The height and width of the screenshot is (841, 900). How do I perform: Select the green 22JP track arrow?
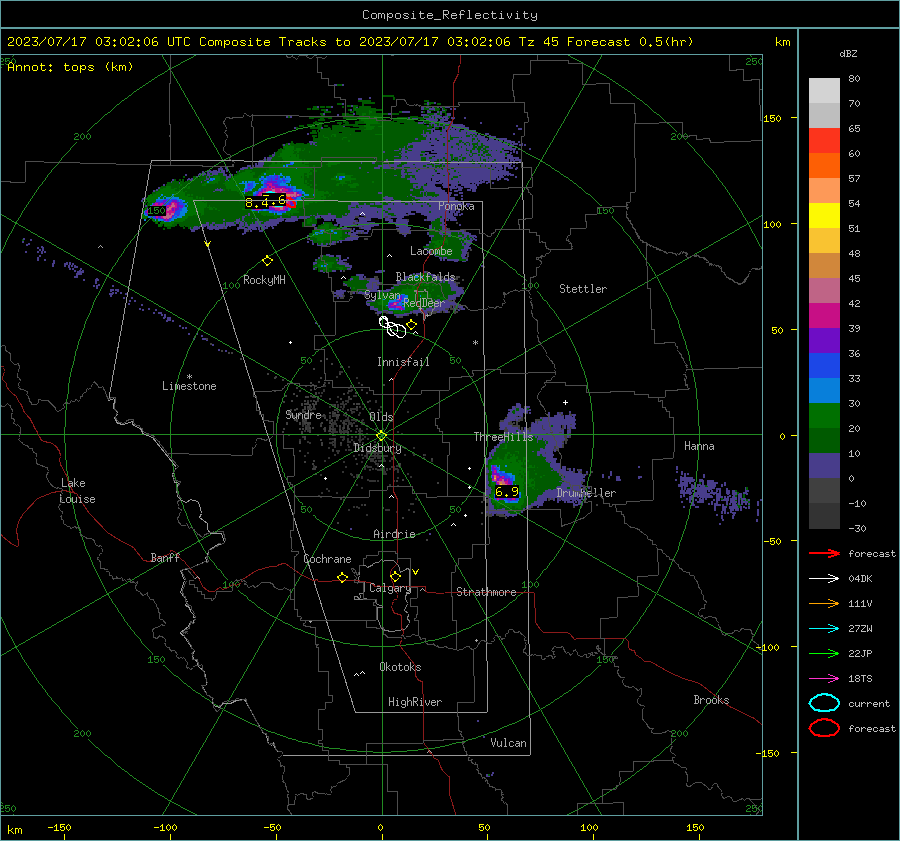click(824, 653)
